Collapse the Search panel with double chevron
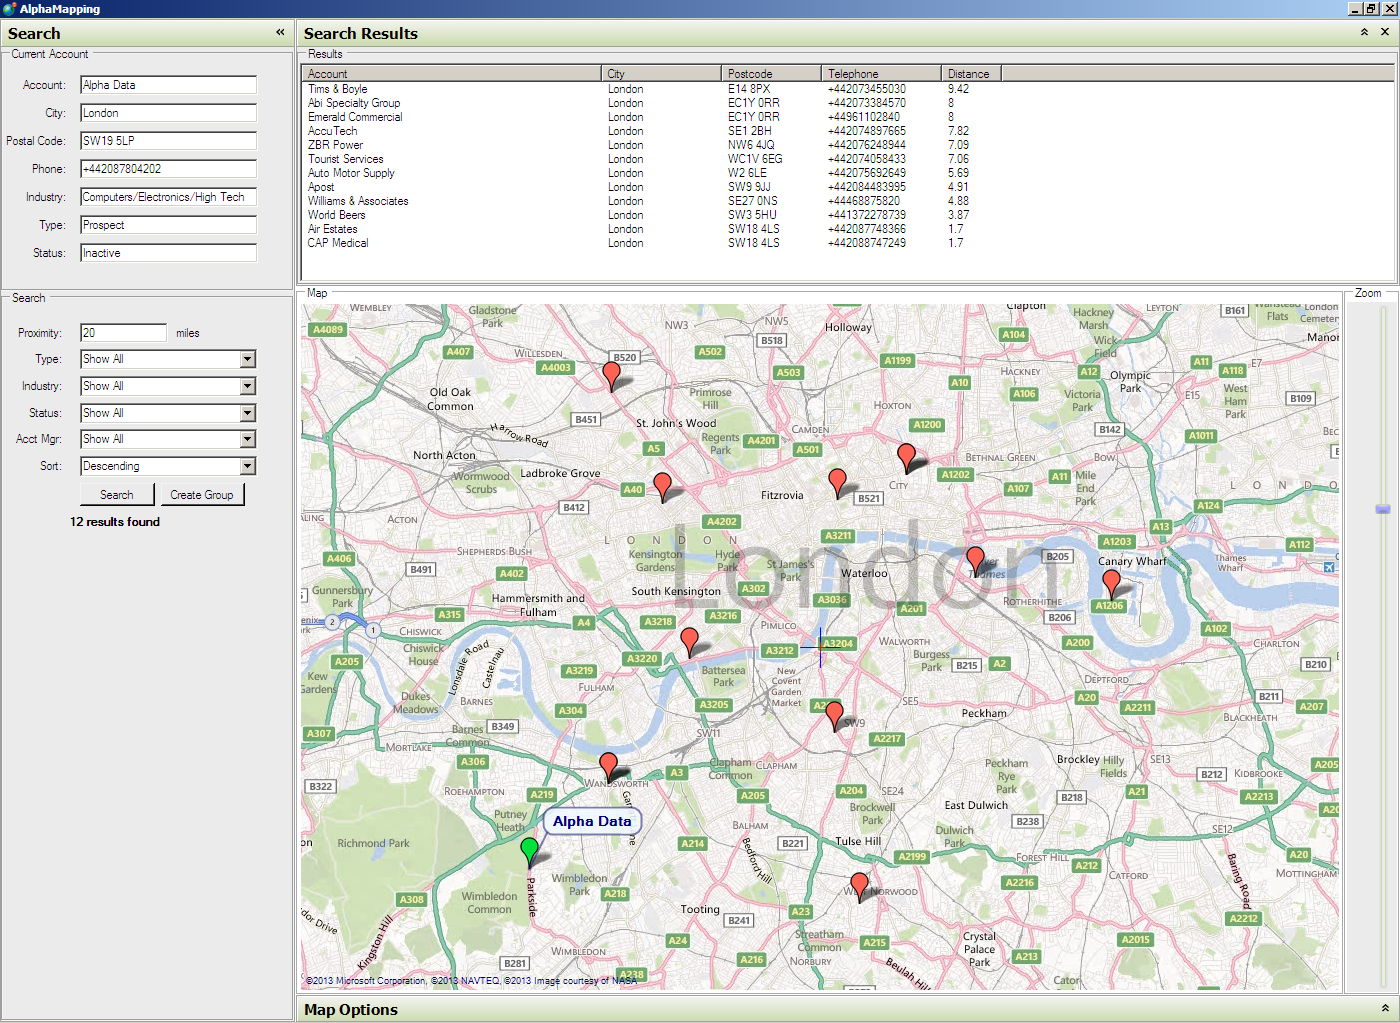Screen dimensions: 1400x1023 click(x=280, y=33)
